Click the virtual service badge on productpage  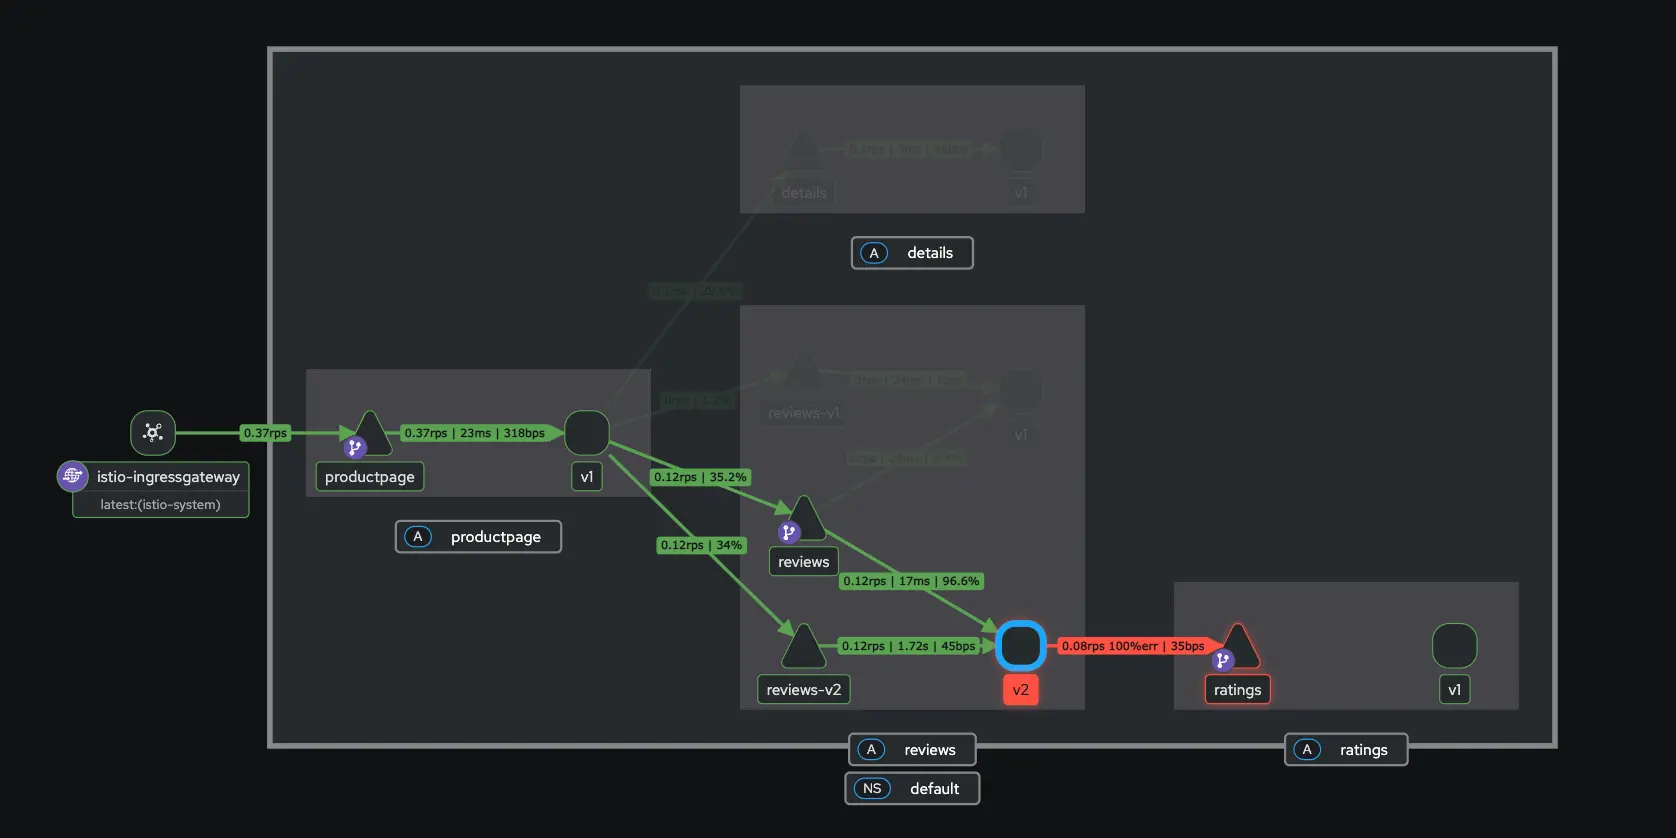pos(354,448)
